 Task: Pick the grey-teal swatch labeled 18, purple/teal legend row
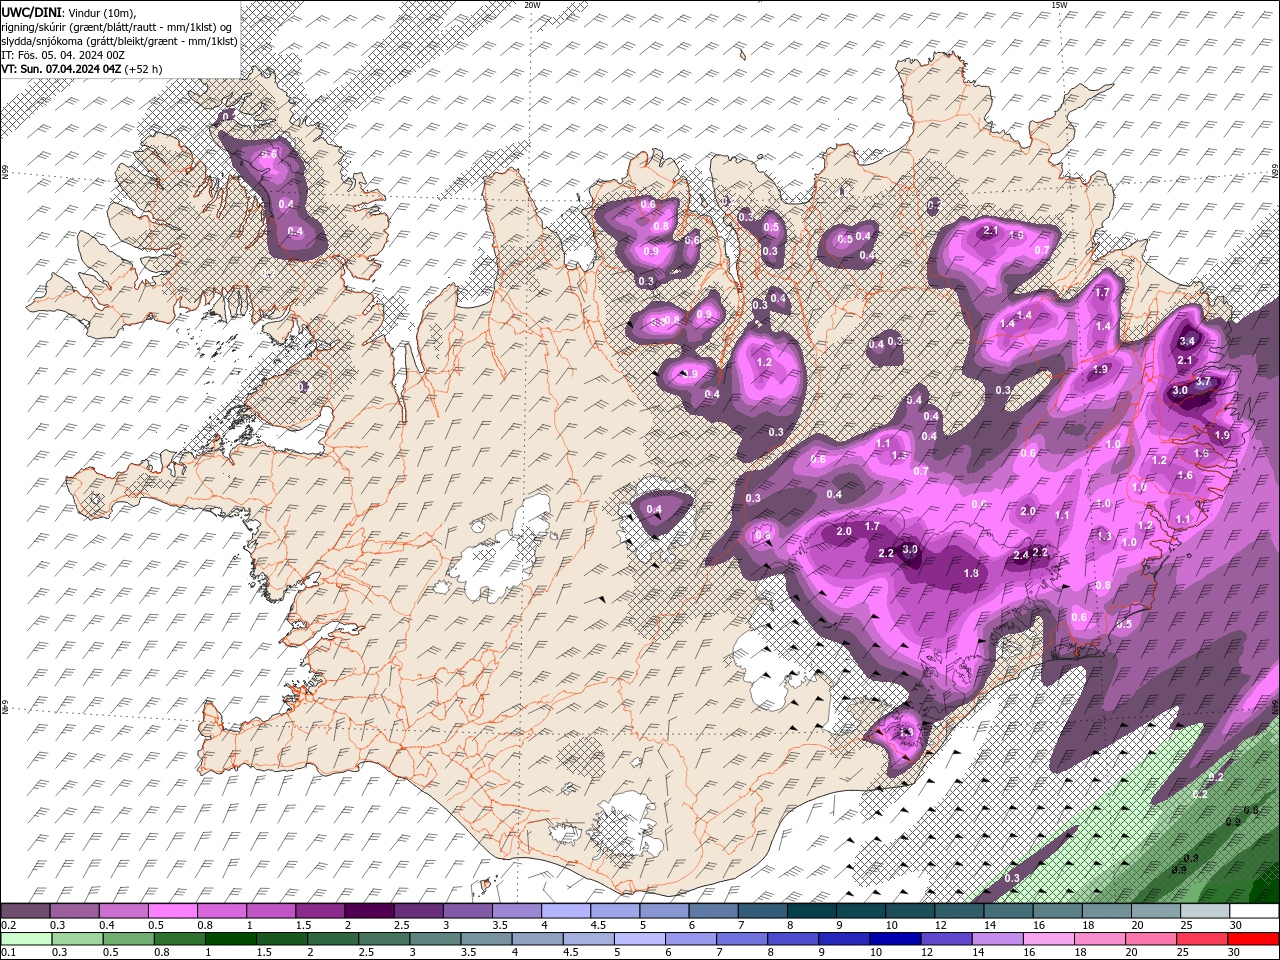pos(1107,911)
